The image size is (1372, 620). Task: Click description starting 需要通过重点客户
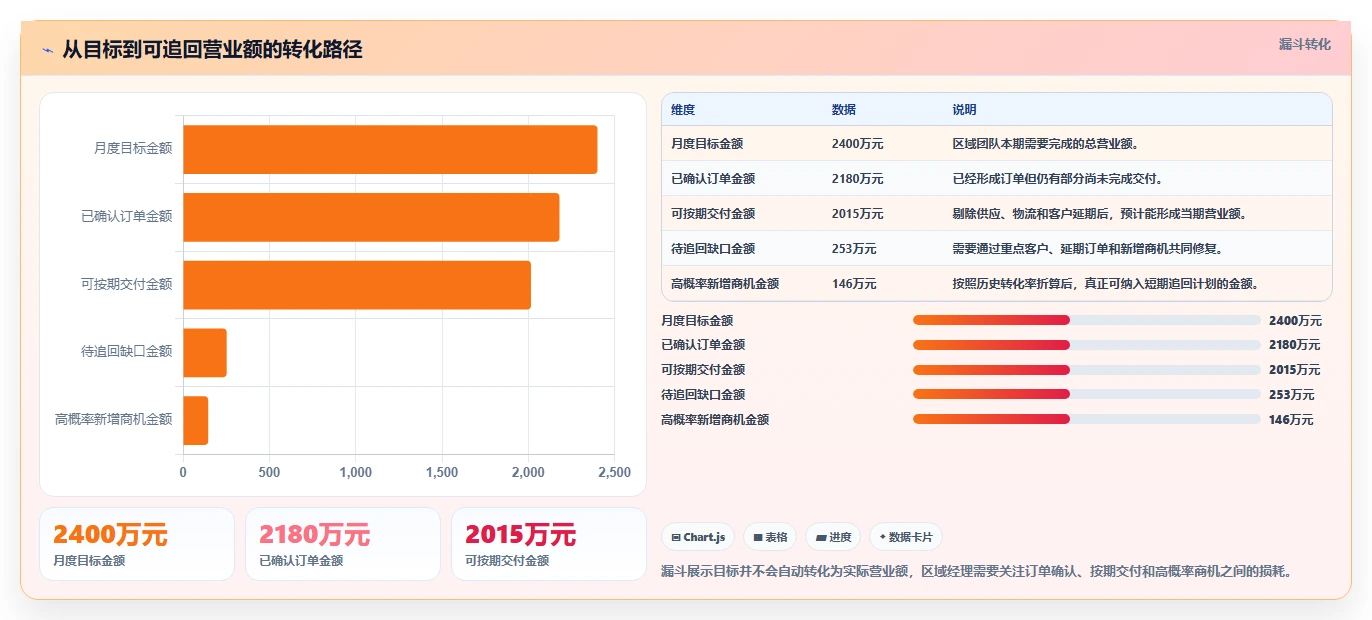click(1088, 249)
